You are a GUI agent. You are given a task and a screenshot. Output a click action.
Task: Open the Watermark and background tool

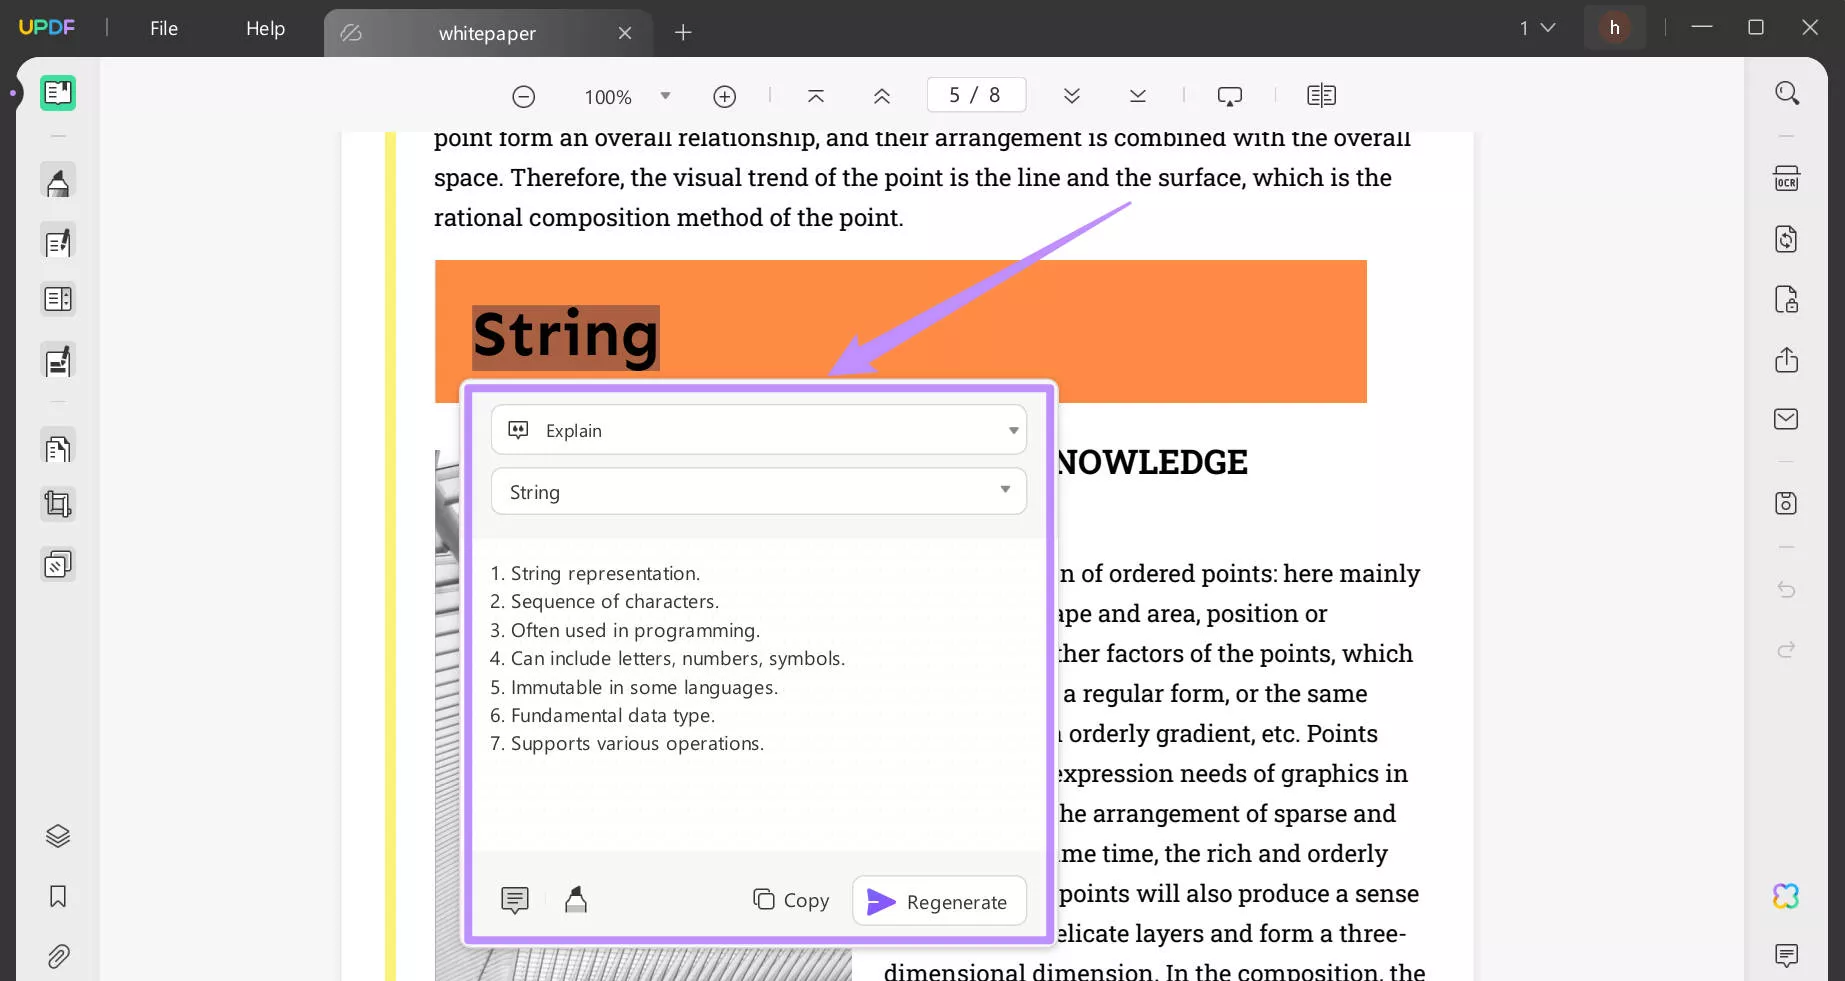(x=58, y=565)
